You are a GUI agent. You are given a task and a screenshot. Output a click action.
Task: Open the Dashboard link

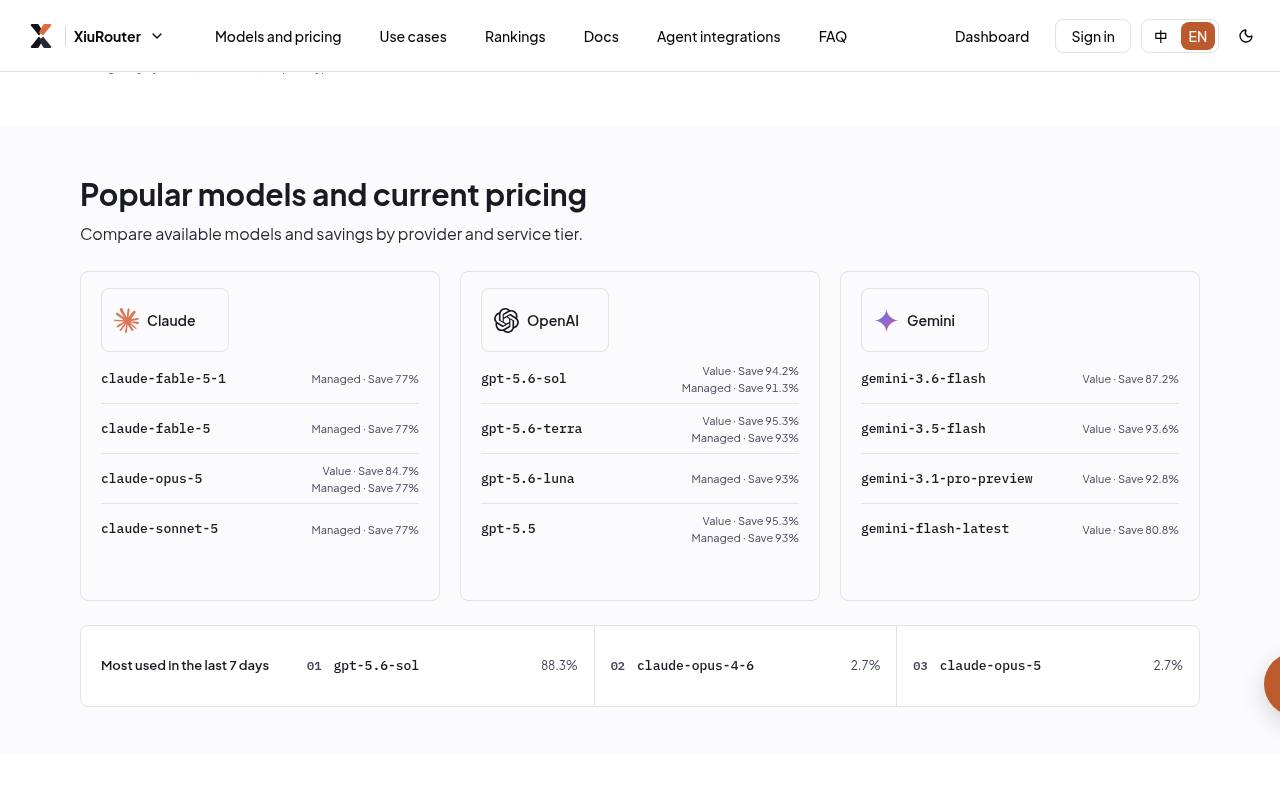(992, 36)
